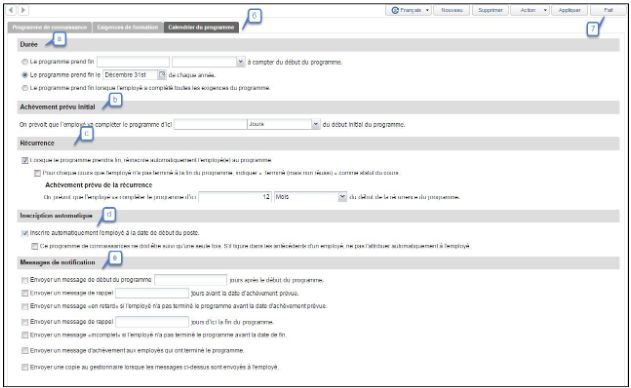Toggle 'Inscrire automatiquement l'employé' checkbox

coord(25,233)
